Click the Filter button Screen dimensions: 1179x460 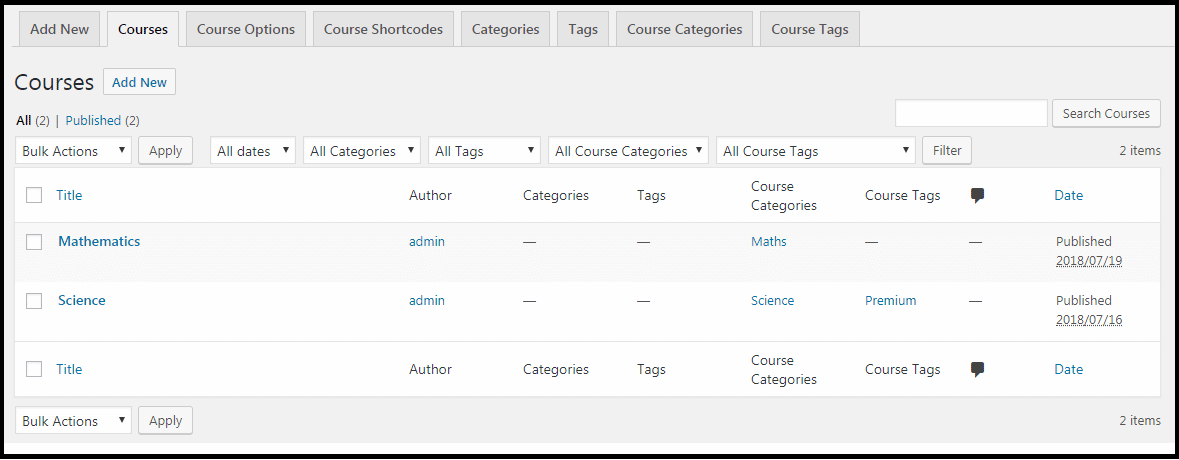click(947, 150)
